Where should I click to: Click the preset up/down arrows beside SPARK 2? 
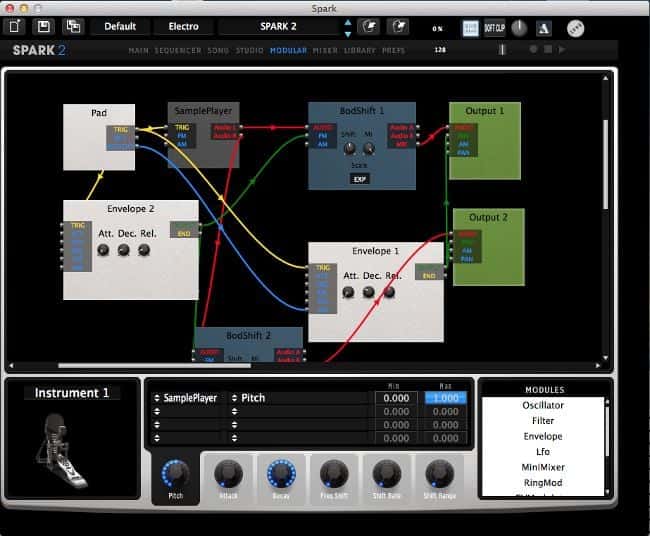pos(347,27)
